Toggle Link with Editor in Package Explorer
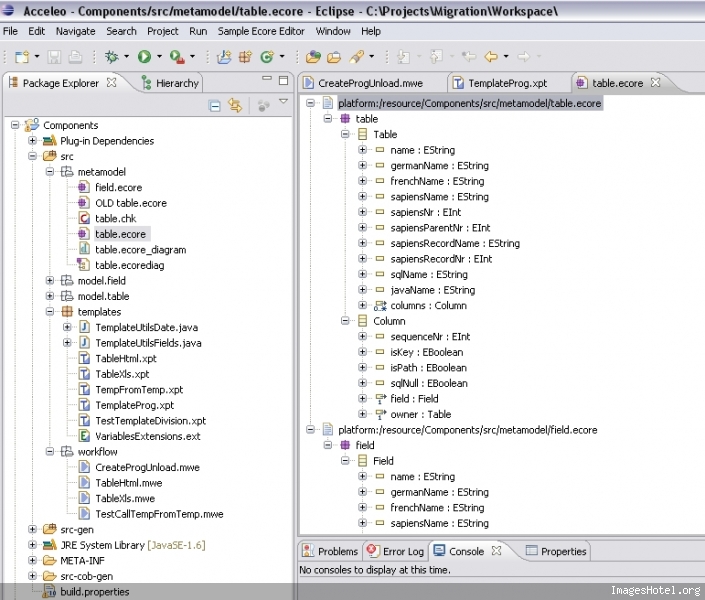This screenshot has width=705, height=600. click(x=235, y=105)
